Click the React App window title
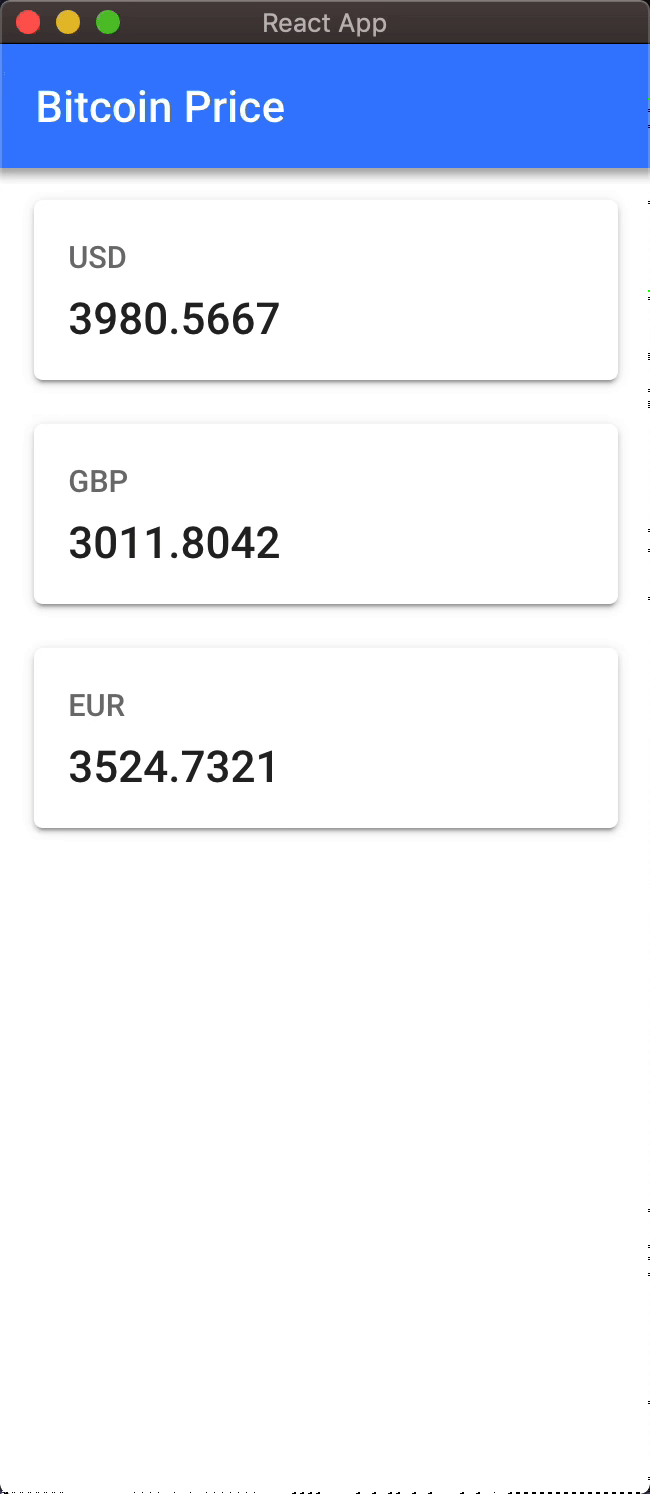The width and height of the screenshot is (650, 1494). coord(324,22)
